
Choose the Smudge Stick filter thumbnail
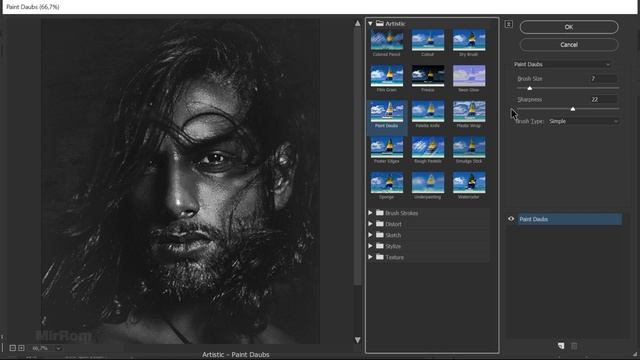point(469,147)
